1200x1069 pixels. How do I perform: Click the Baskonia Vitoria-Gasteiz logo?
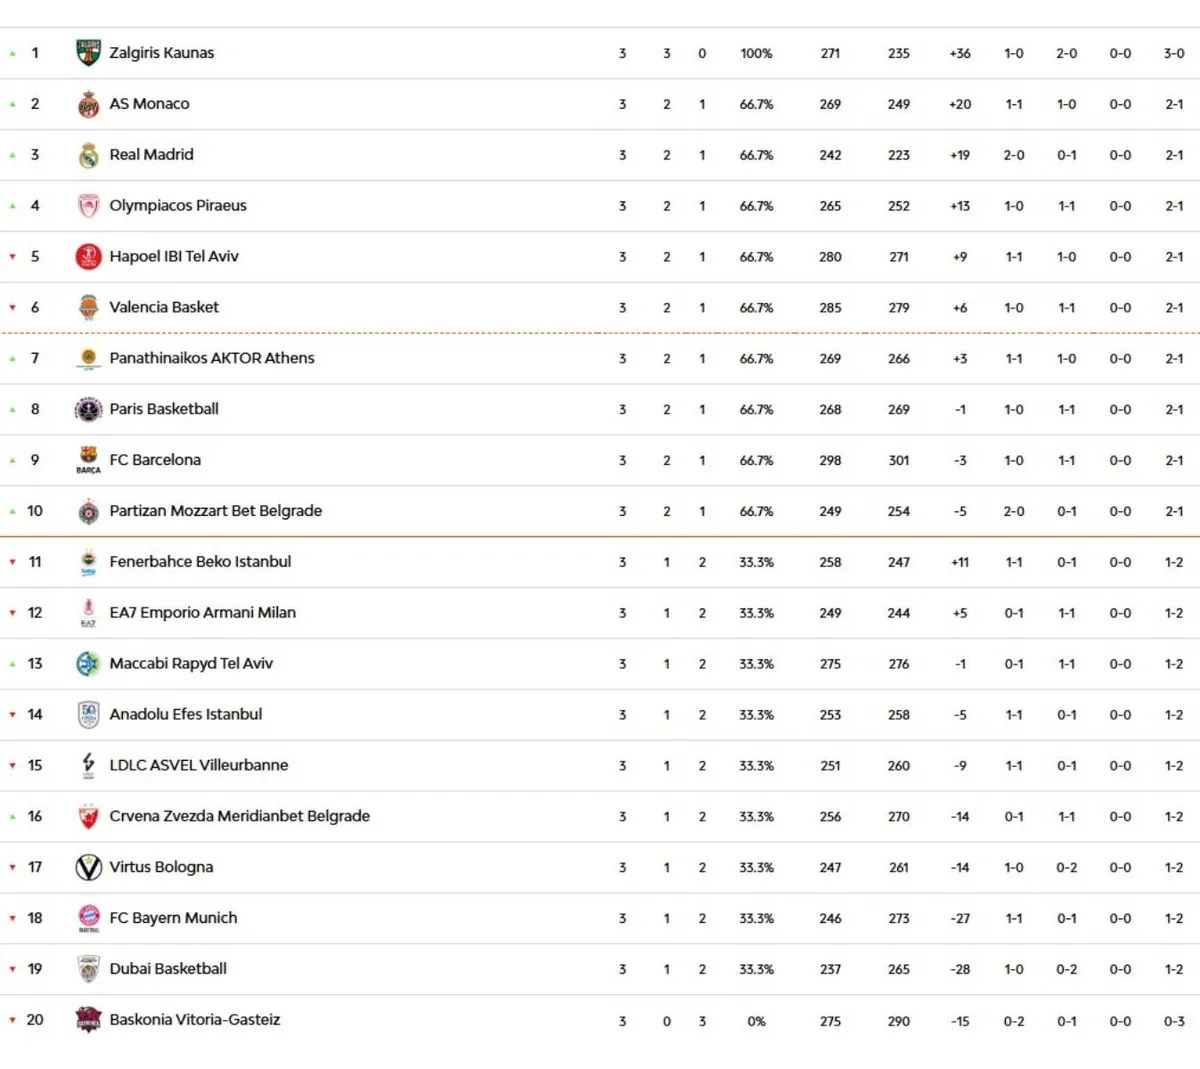[x=88, y=1020]
